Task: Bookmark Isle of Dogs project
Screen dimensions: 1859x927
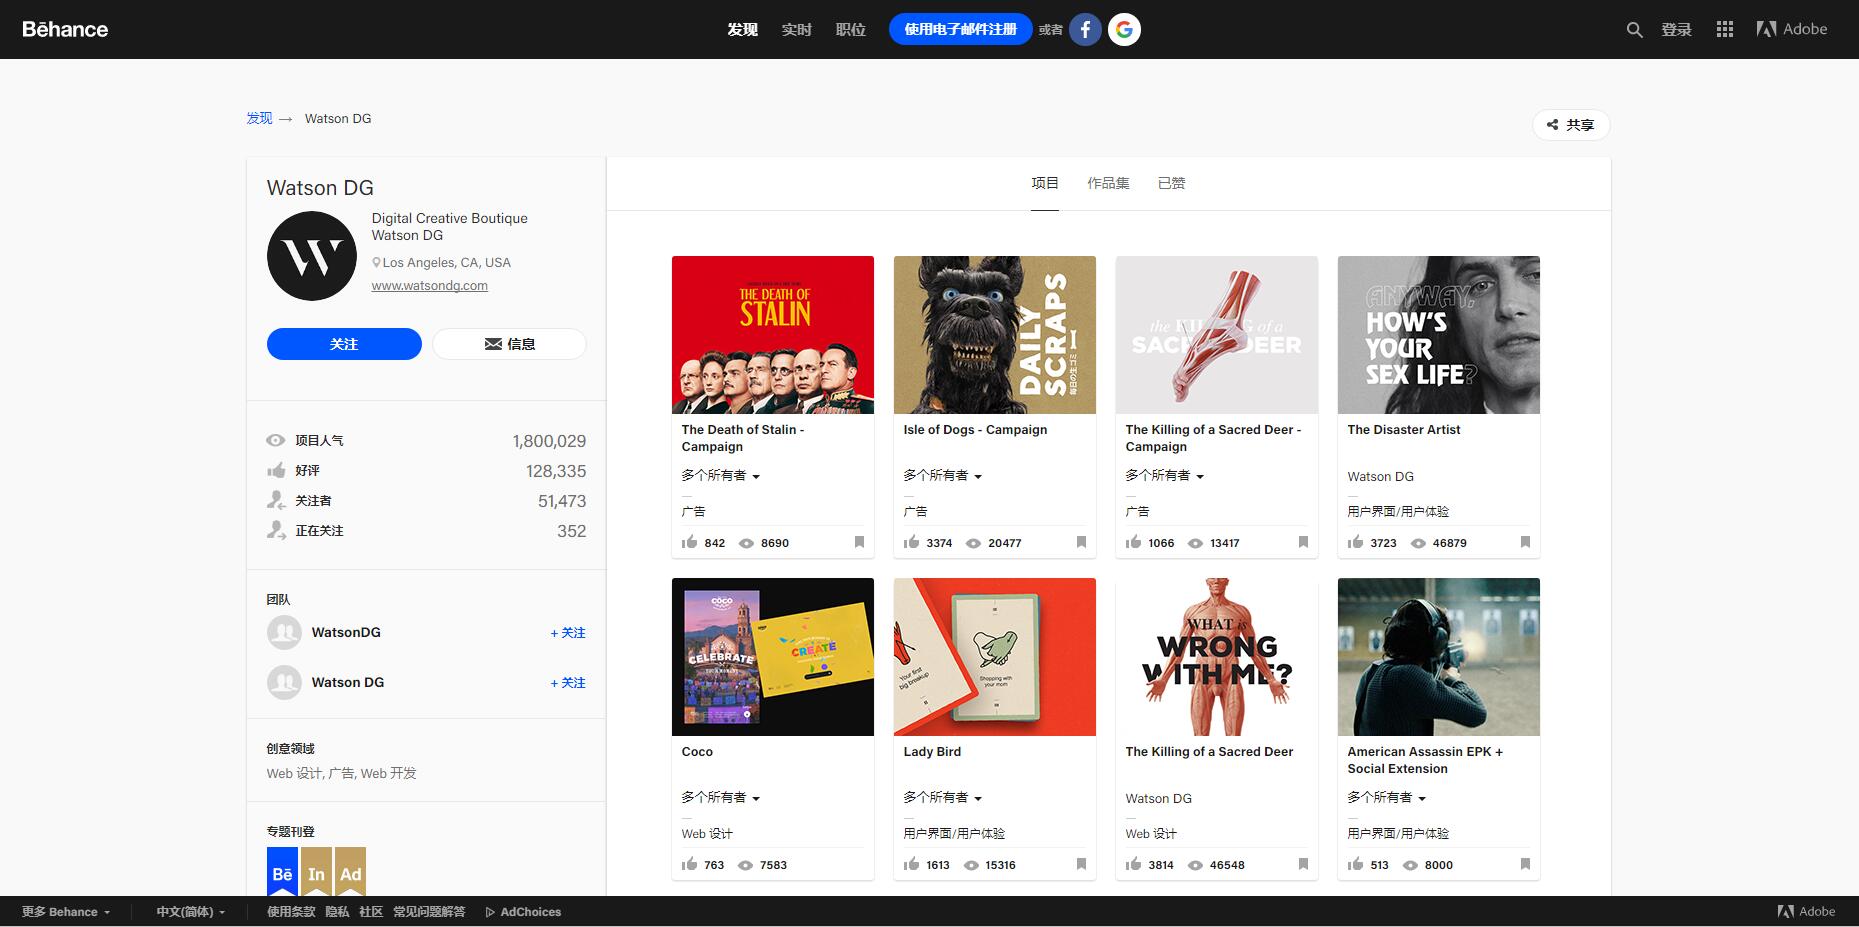Action: pyautogui.click(x=1081, y=542)
